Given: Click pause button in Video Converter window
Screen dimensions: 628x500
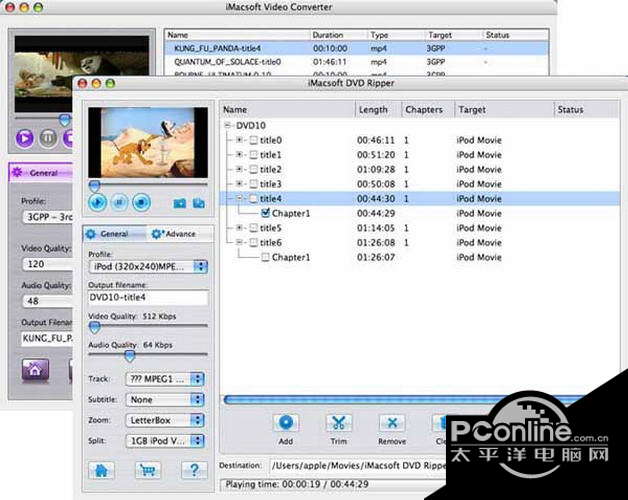Looking at the screenshot, I should coord(48,138).
